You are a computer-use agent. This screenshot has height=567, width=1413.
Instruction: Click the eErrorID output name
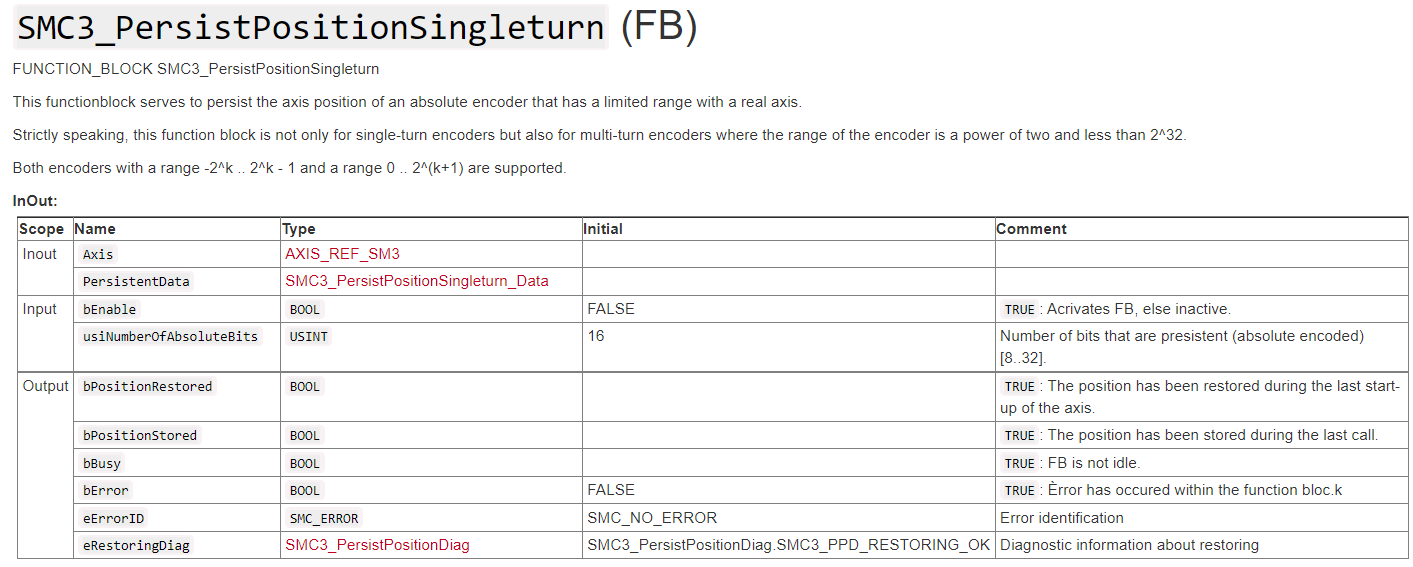pos(113,519)
